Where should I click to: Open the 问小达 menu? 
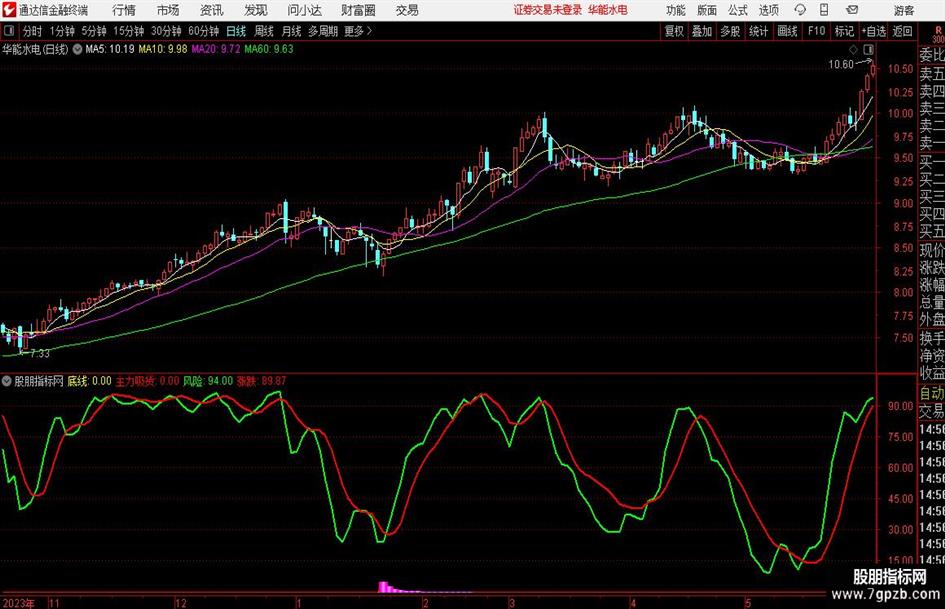click(304, 10)
